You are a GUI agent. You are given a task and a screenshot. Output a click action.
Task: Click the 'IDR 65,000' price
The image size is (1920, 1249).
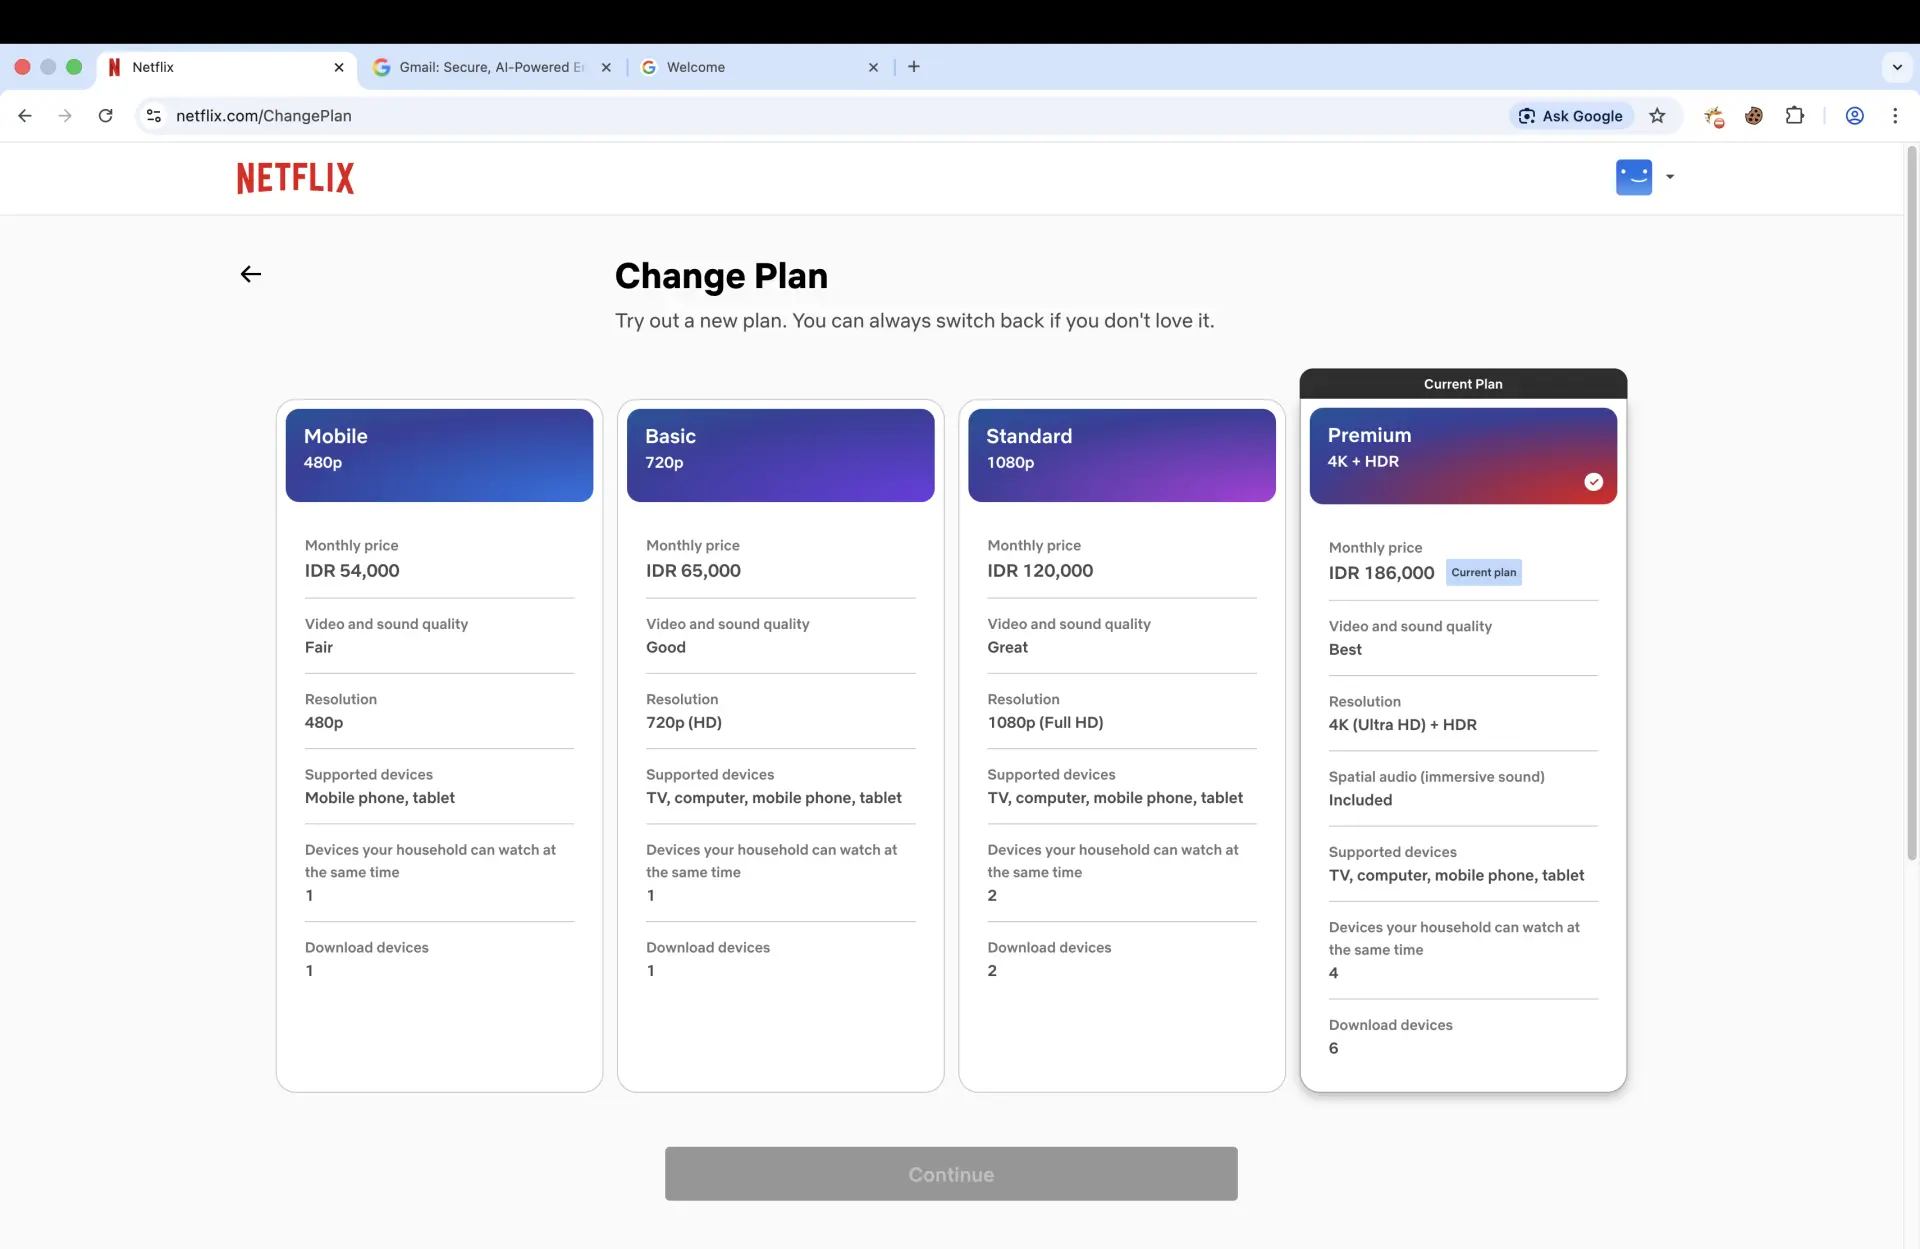click(693, 571)
